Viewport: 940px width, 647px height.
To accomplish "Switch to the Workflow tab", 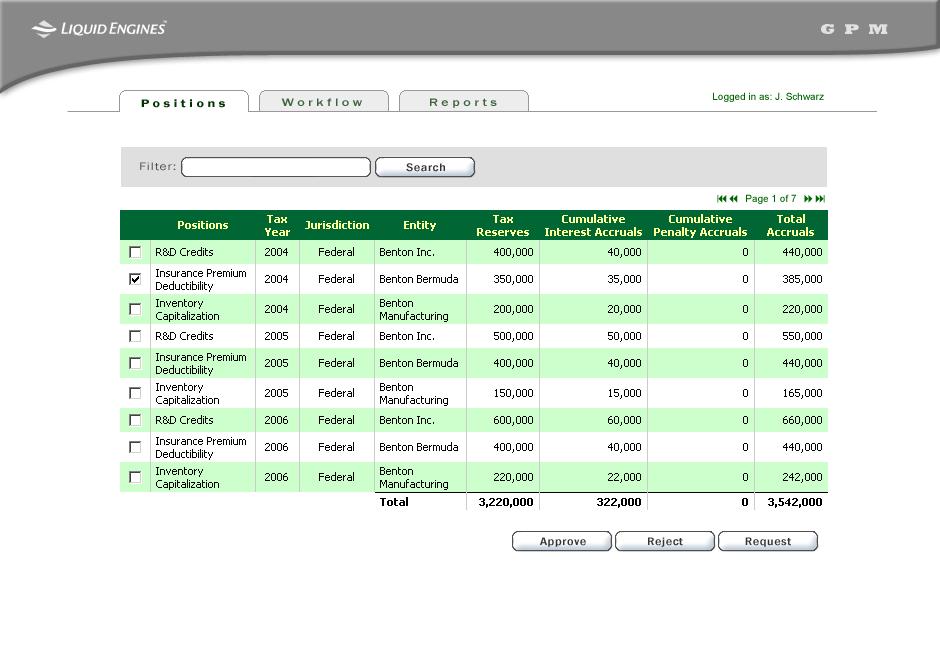I will pyautogui.click(x=323, y=102).
